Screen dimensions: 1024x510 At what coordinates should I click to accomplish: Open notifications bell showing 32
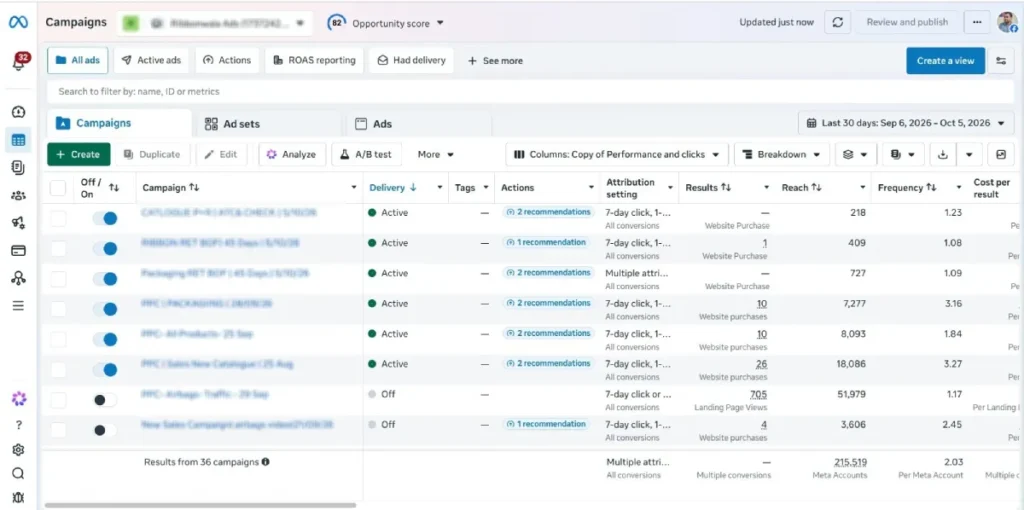click(19, 61)
